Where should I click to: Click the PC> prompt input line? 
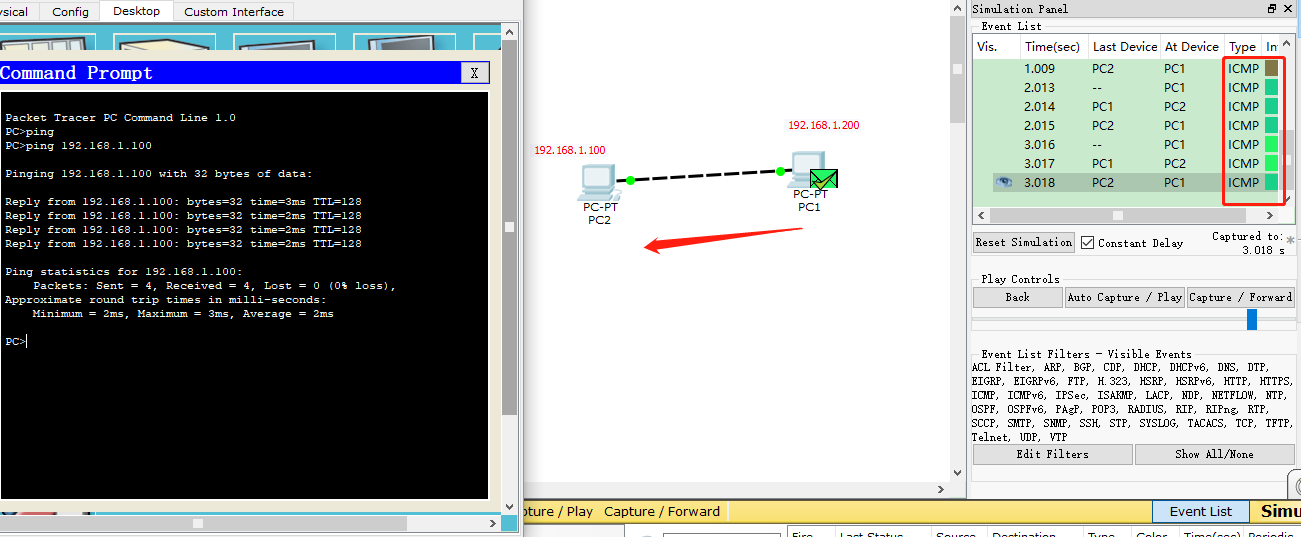pos(16,342)
